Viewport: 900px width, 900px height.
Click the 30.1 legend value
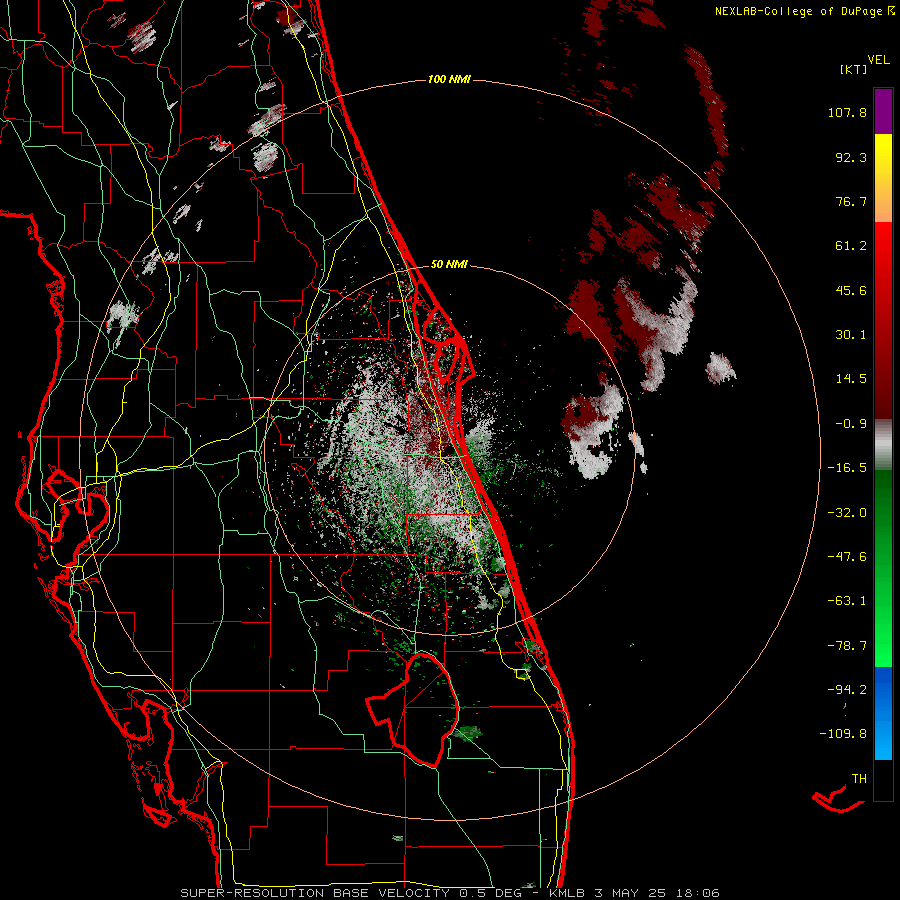pyautogui.click(x=851, y=335)
